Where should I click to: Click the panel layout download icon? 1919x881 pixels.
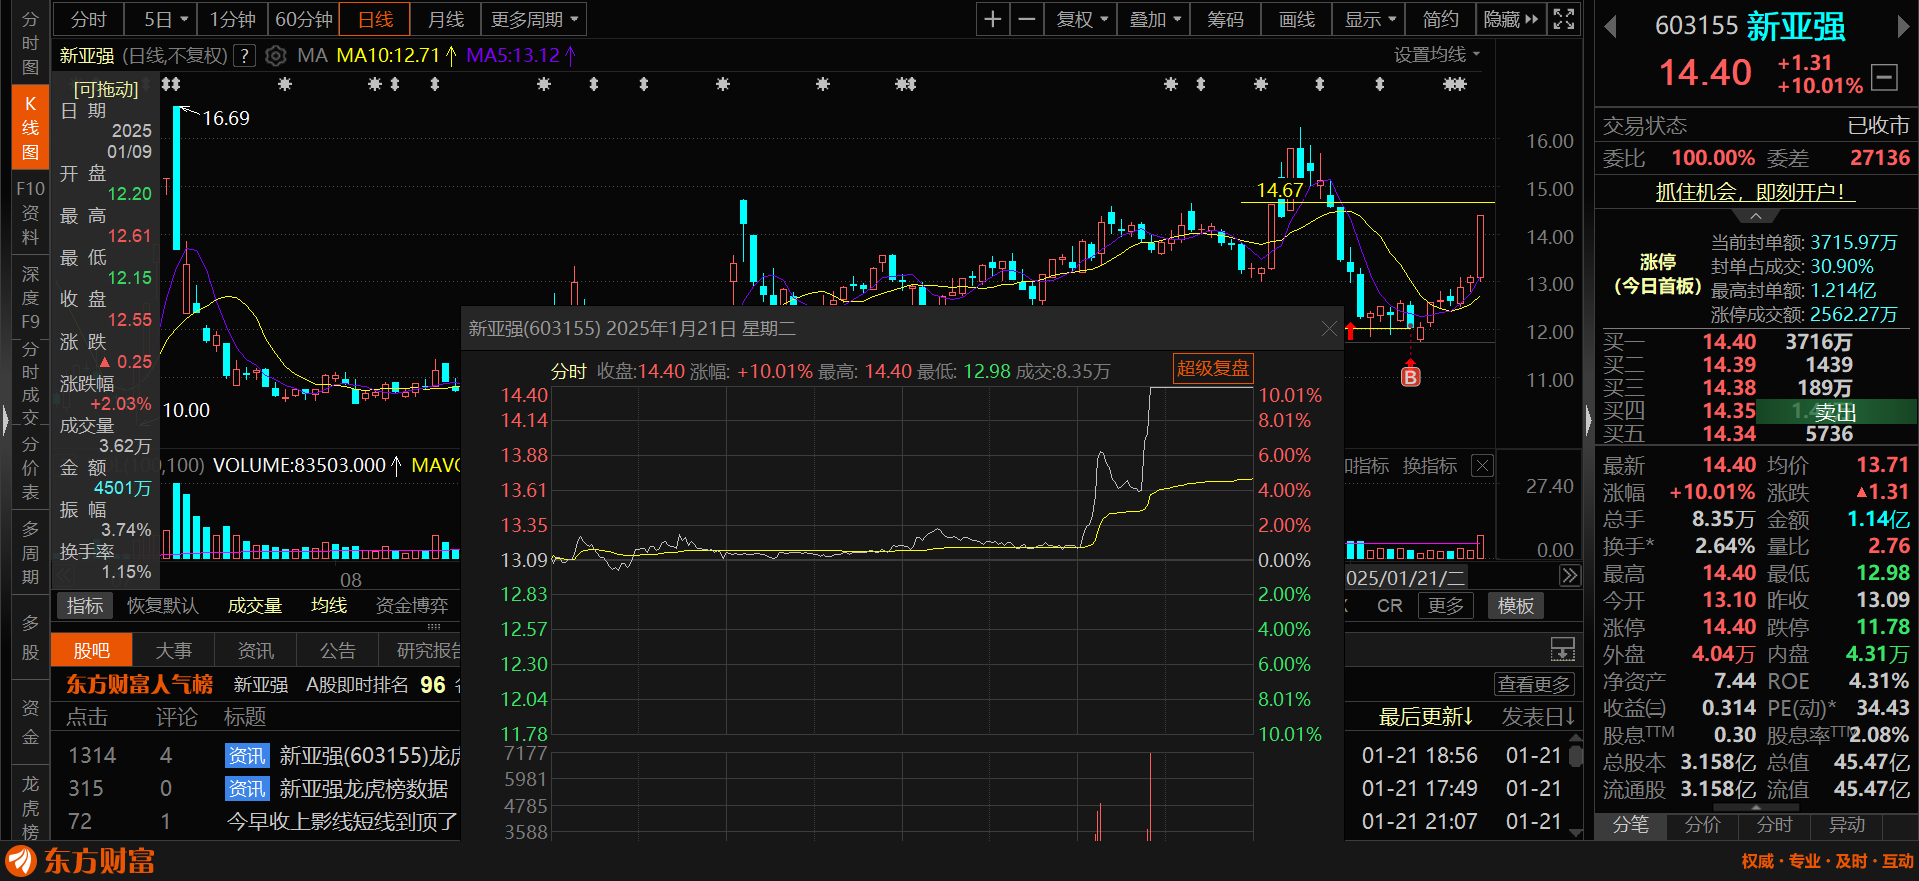(x=1562, y=649)
